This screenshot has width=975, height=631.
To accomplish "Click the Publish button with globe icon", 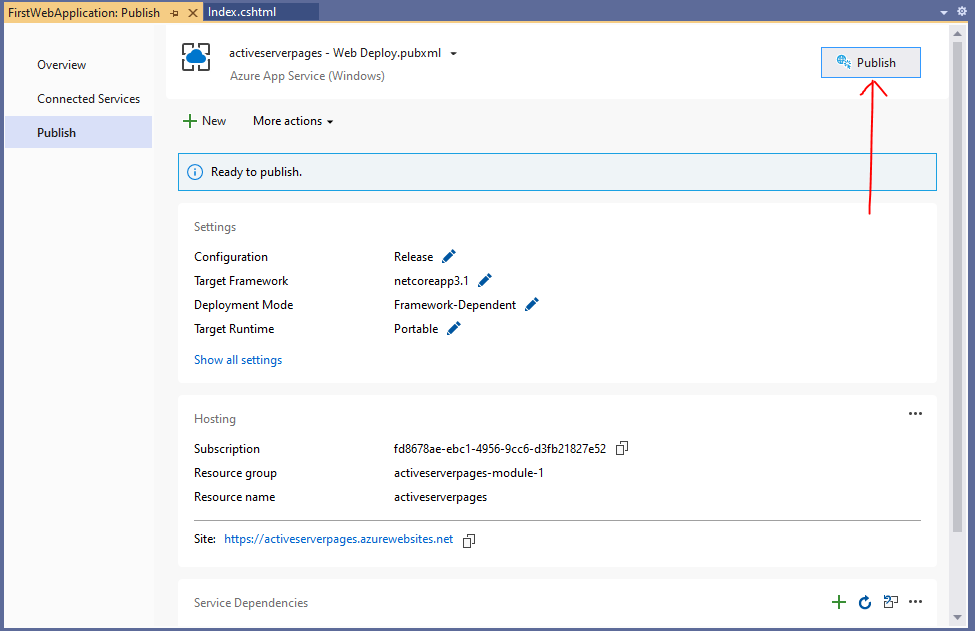I will pos(870,63).
